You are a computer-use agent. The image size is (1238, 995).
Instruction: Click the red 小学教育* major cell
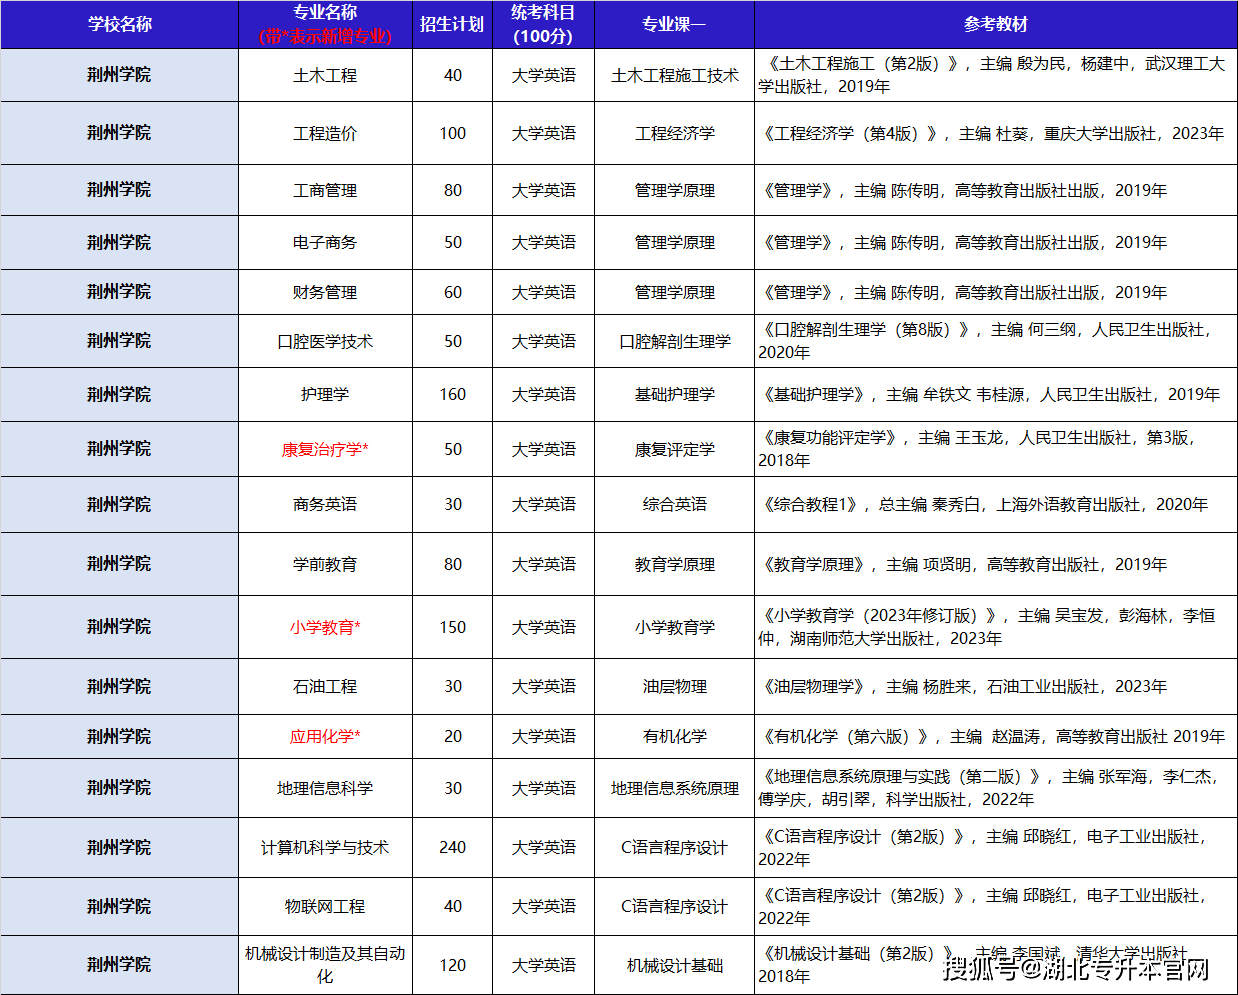point(325,627)
